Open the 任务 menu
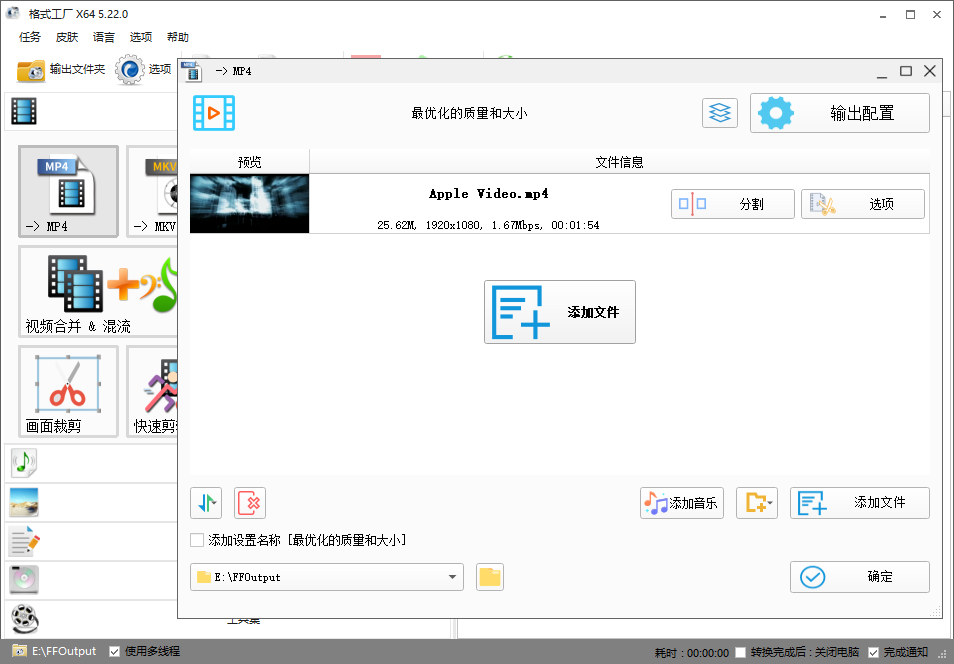Viewport: 954px width, 664px height. point(30,37)
